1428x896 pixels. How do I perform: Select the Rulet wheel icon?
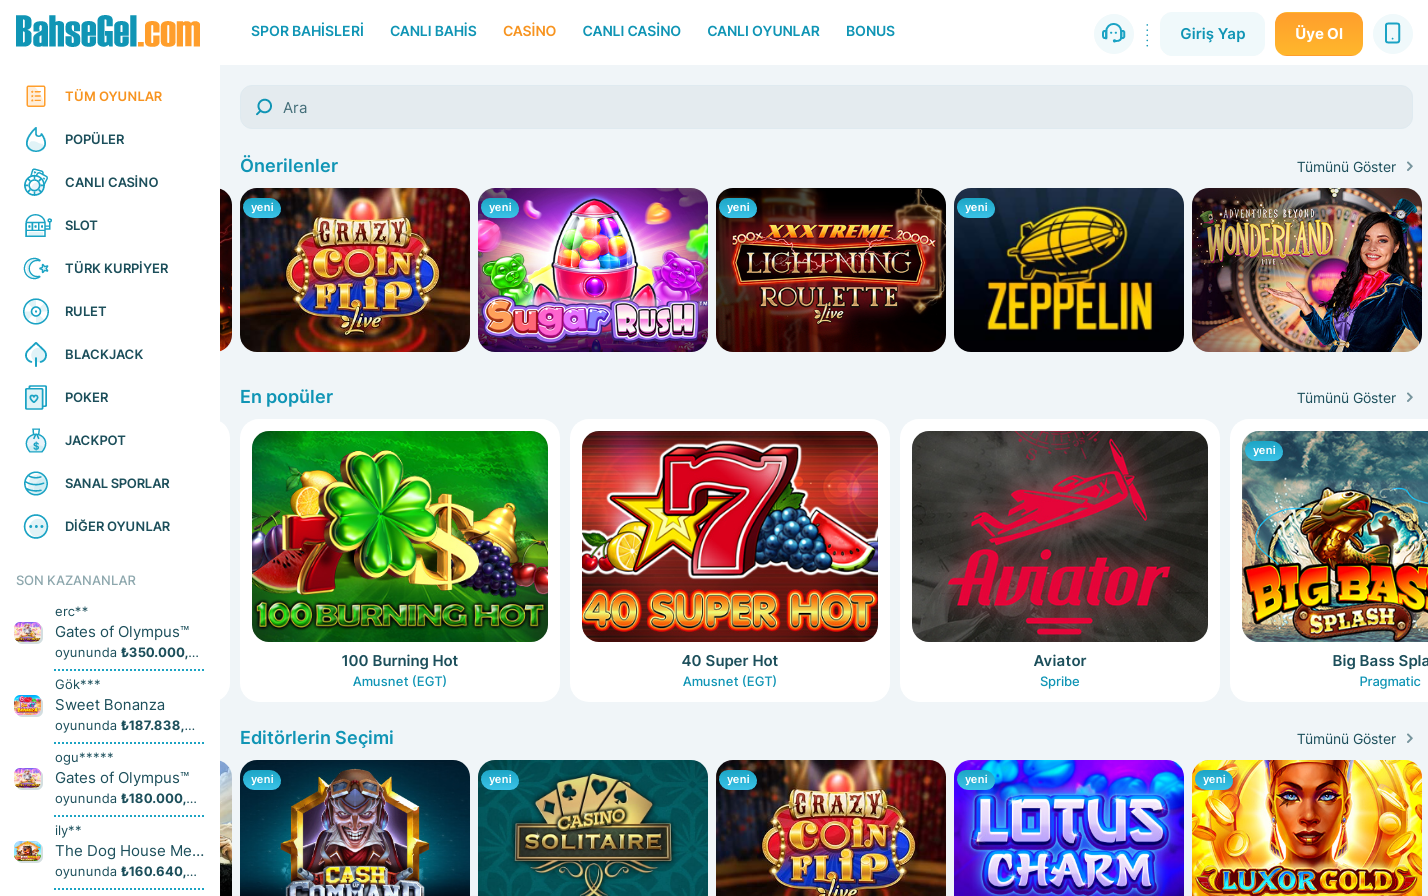point(36,312)
